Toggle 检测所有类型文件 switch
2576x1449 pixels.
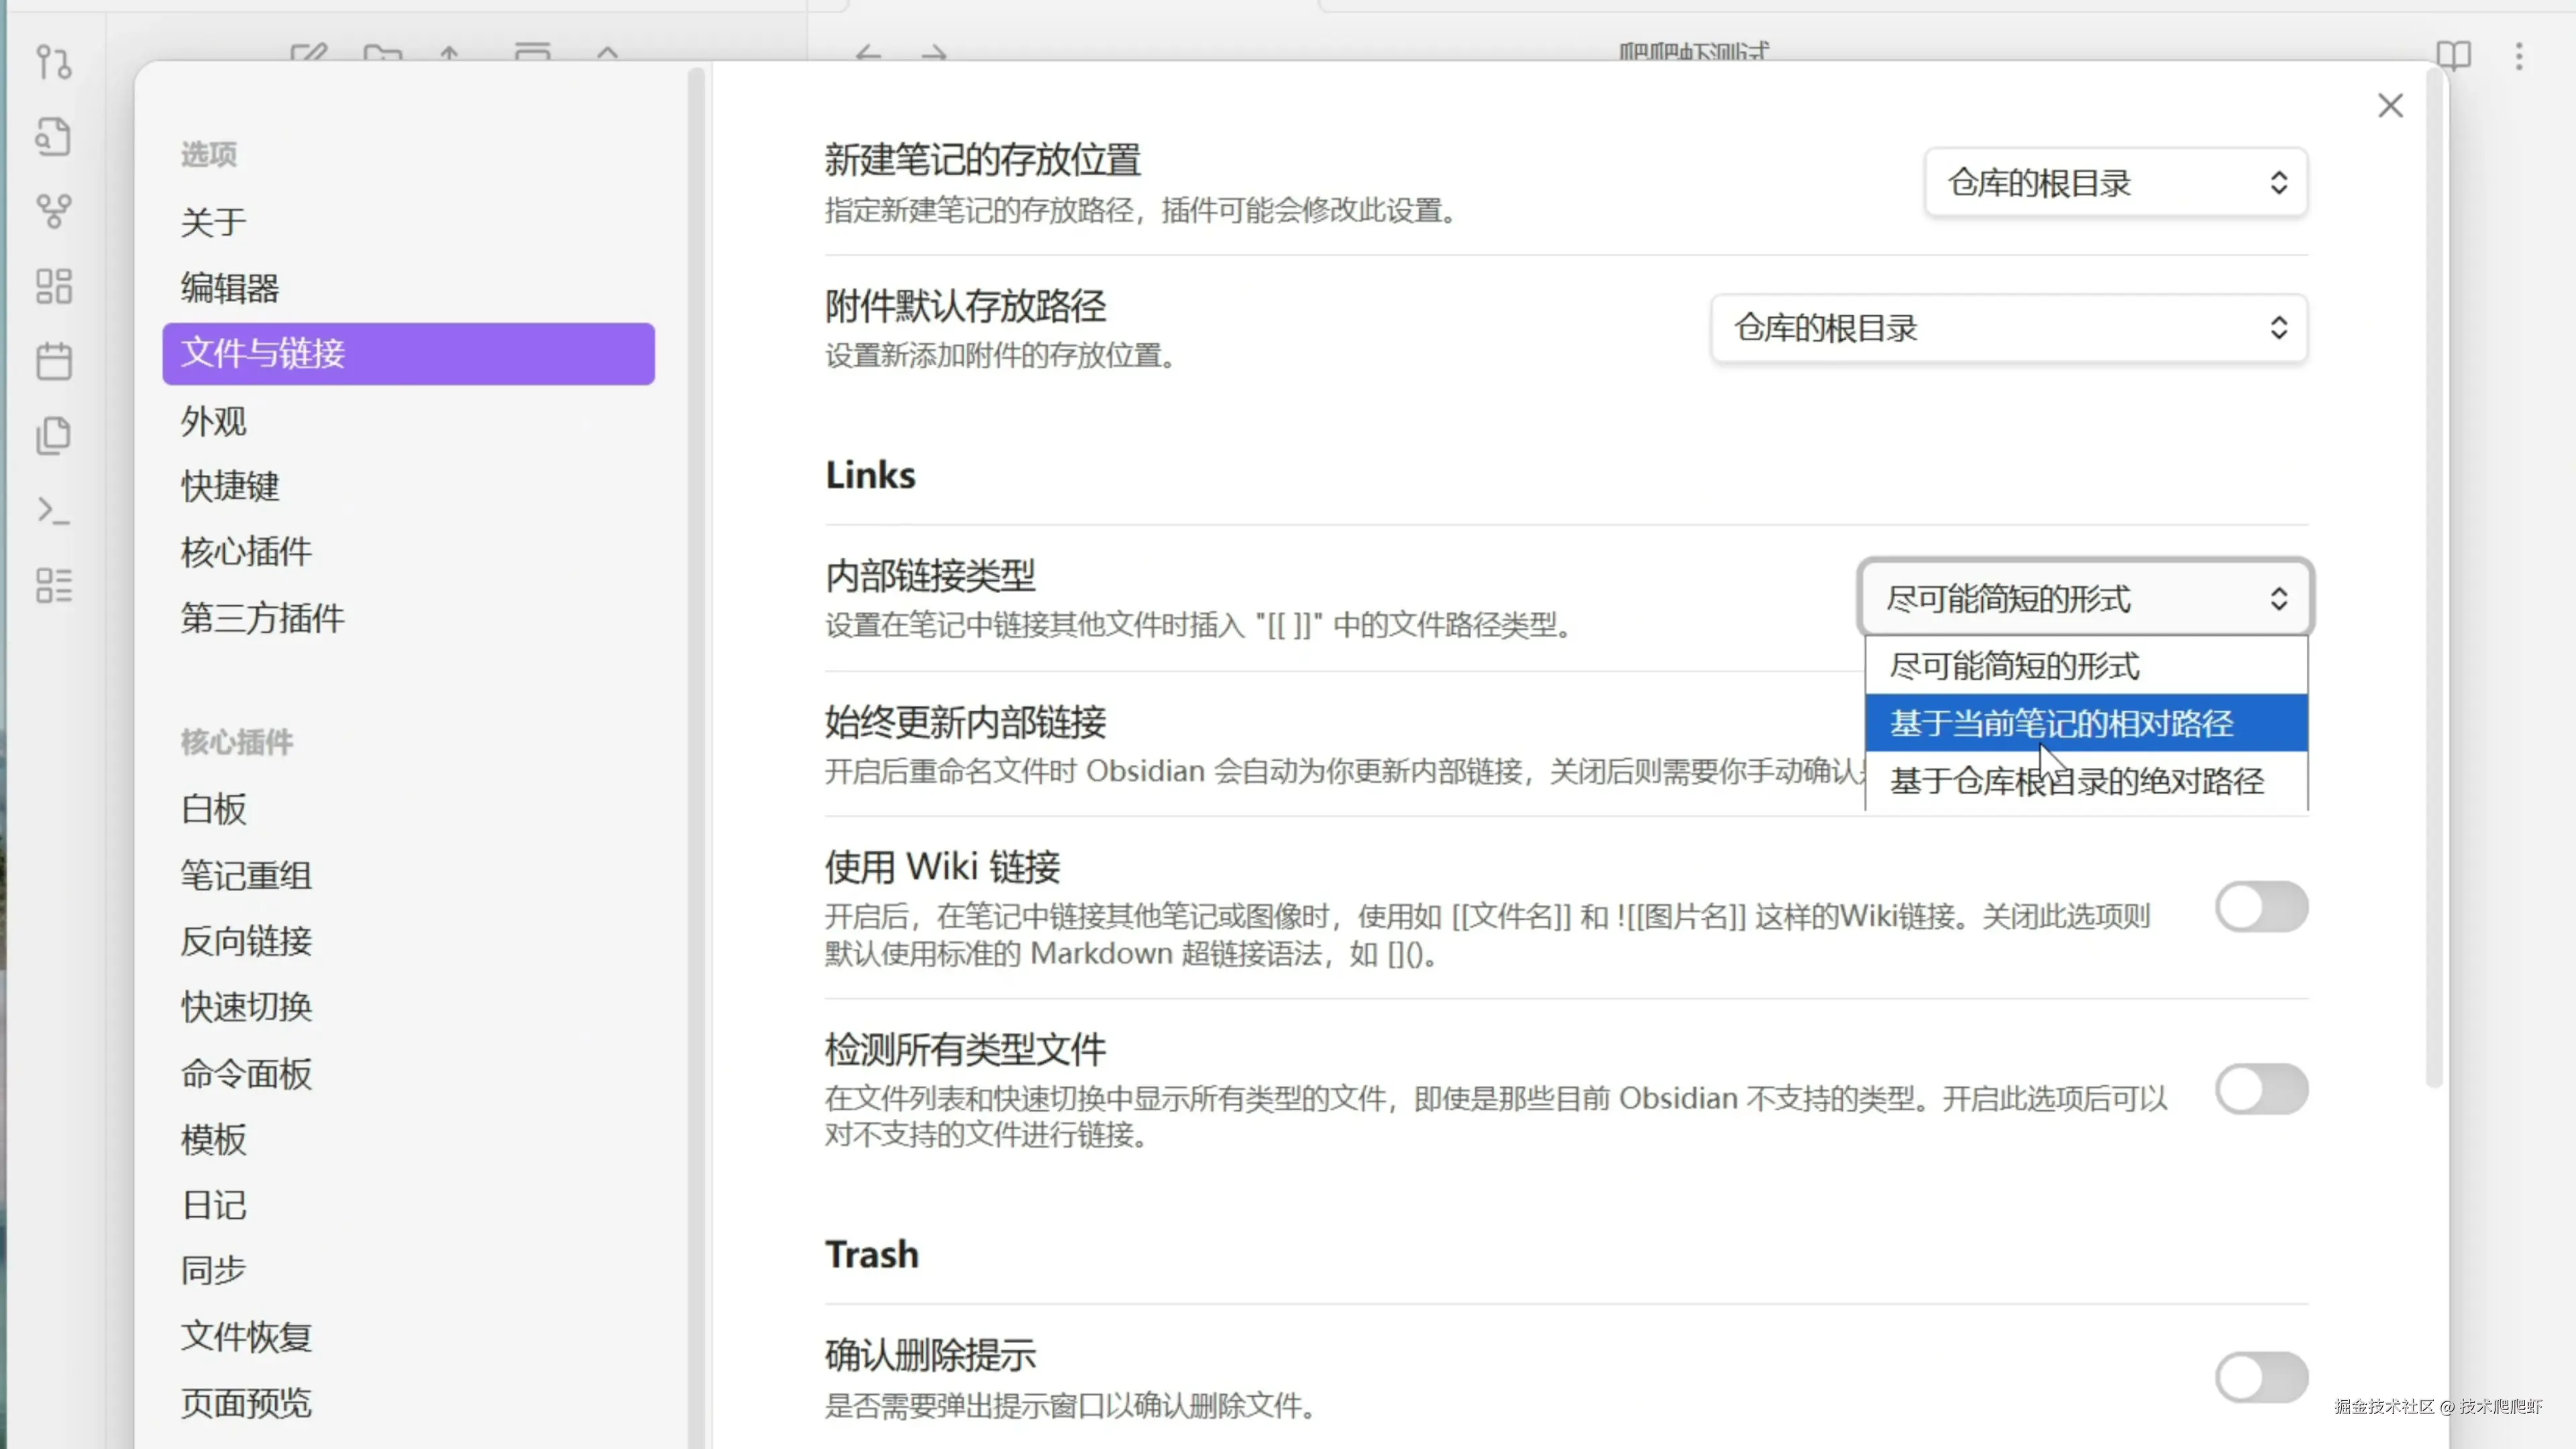2261,1089
